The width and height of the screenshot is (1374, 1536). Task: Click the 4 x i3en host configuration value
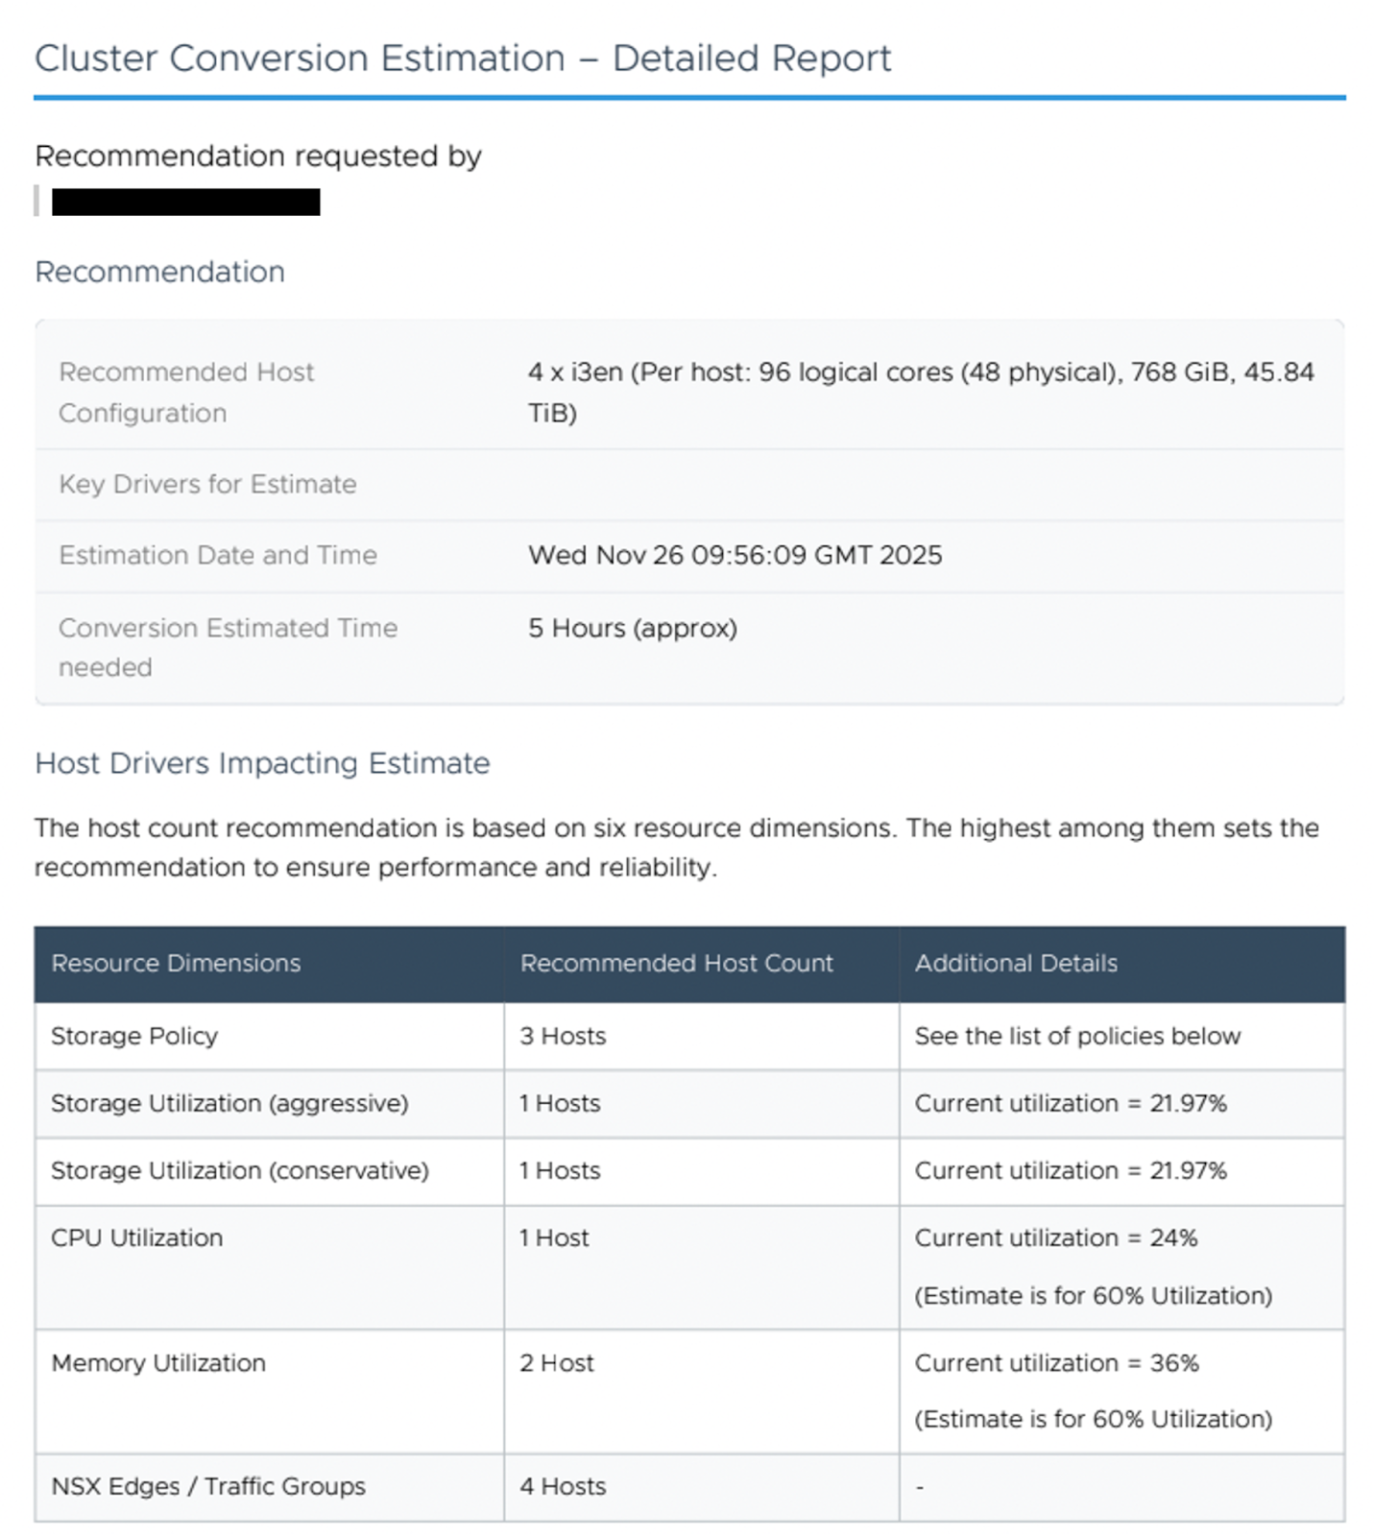pyautogui.click(x=920, y=392)
